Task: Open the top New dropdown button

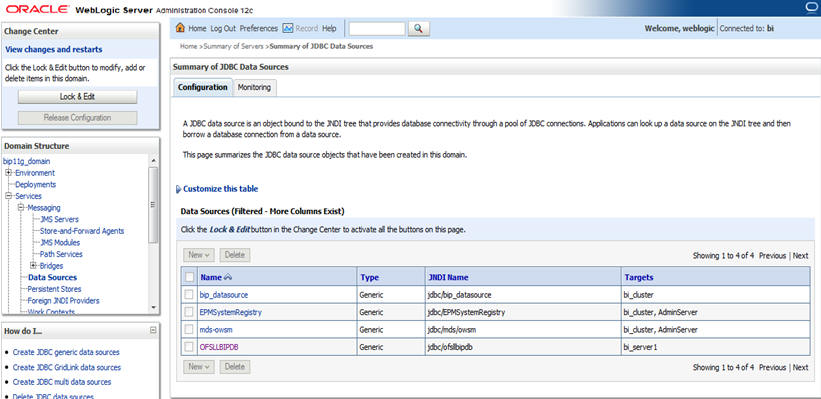Action: pyautogui.click(x=198, y=255)
